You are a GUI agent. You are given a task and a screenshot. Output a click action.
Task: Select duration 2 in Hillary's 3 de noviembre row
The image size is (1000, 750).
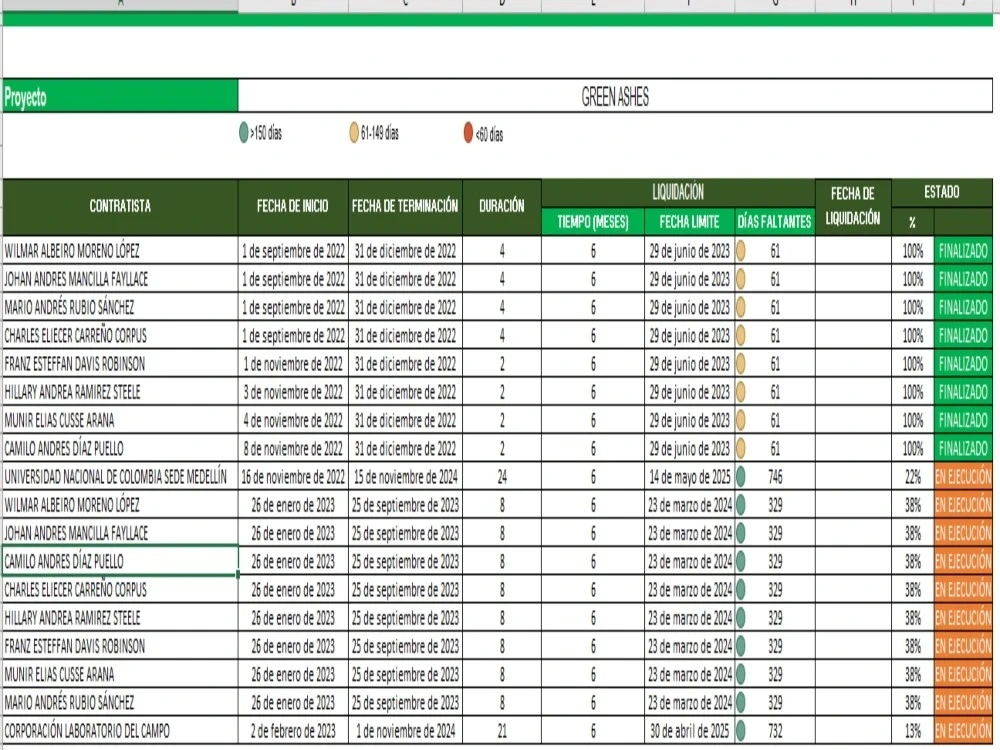point(502,392)
